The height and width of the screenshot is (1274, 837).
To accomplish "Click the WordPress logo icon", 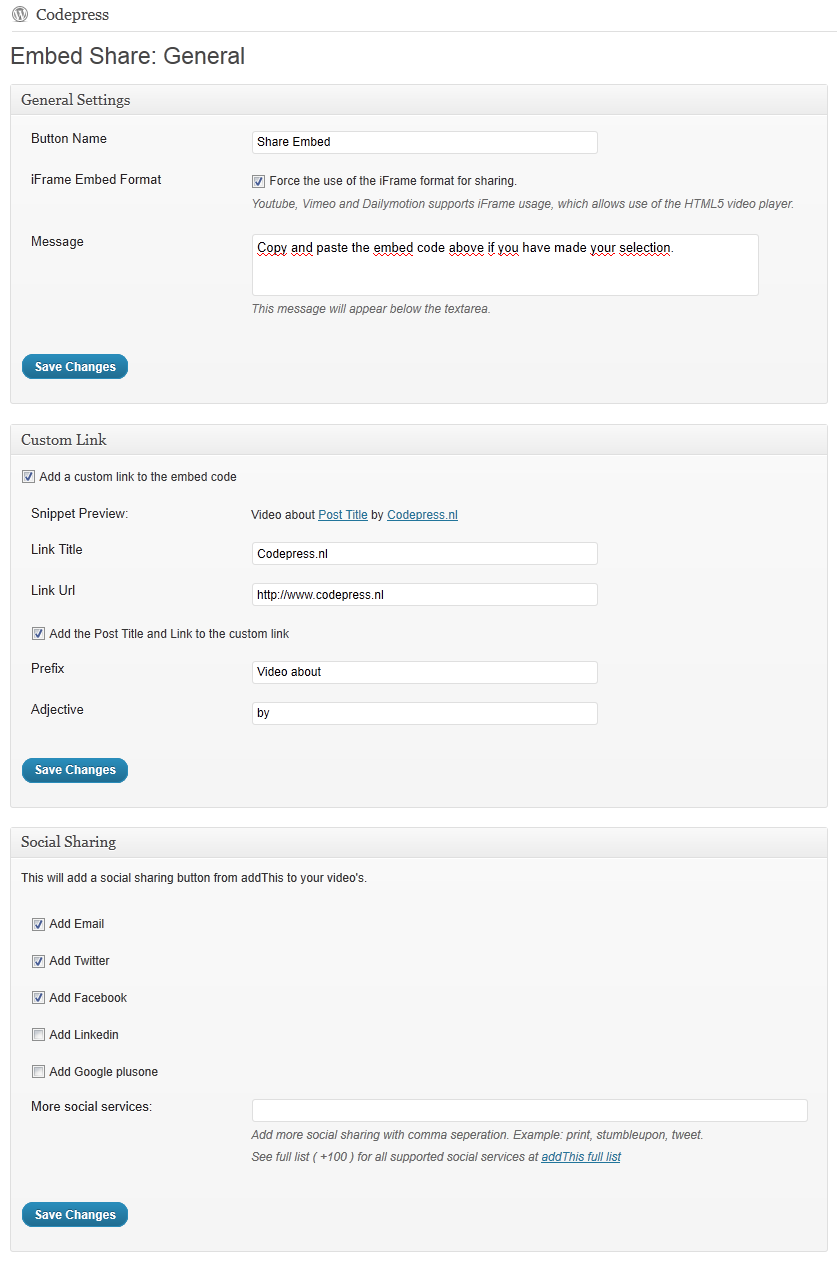I will [x=20, y=15].
